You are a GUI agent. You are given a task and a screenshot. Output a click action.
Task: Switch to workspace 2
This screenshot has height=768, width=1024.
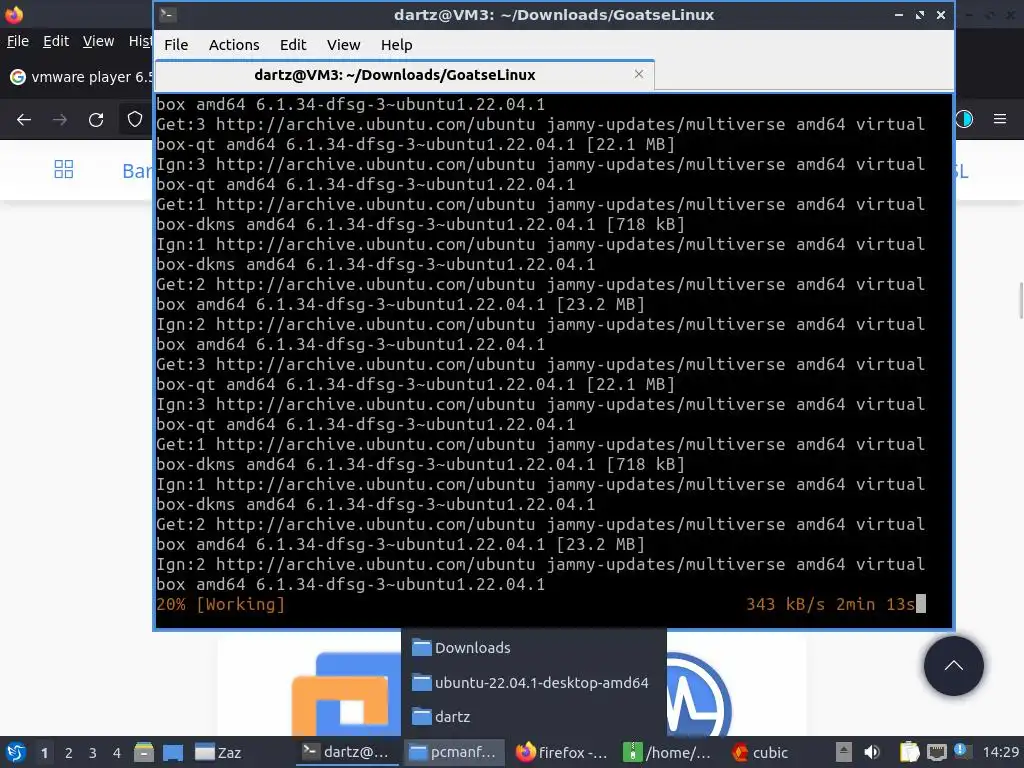coord(69,753)
